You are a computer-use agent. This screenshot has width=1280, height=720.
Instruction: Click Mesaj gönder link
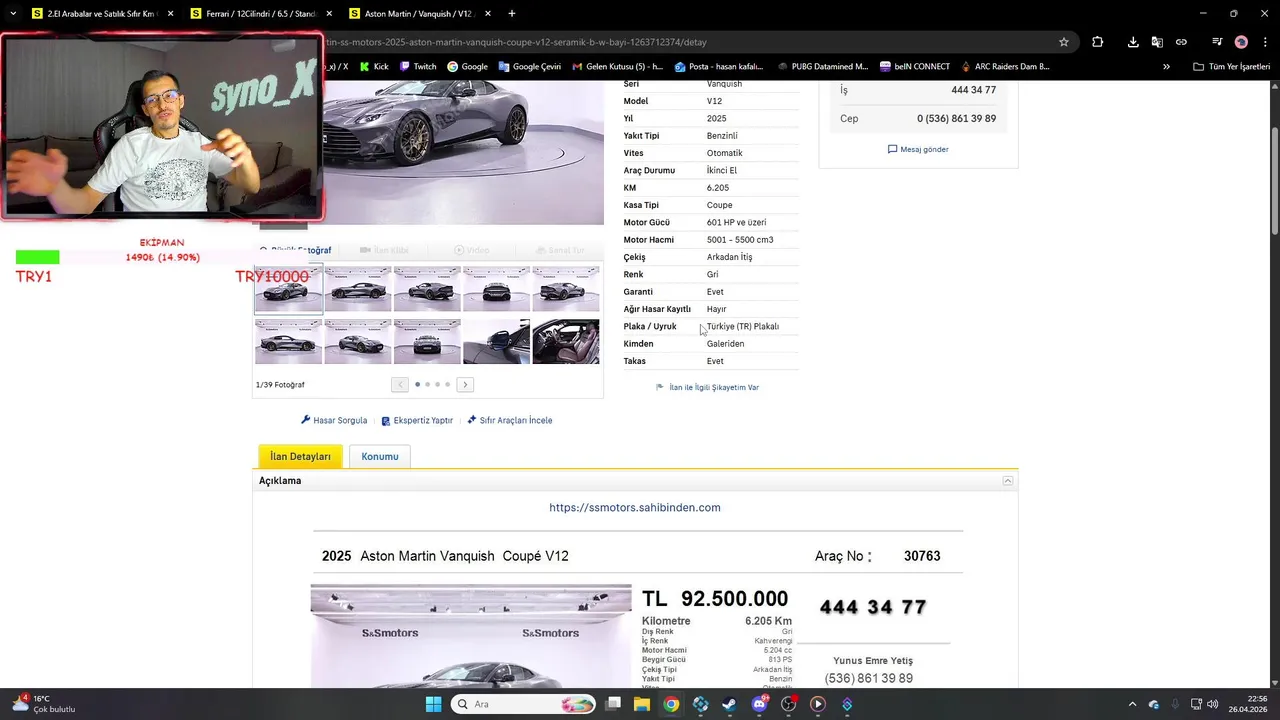pos(918,149)
